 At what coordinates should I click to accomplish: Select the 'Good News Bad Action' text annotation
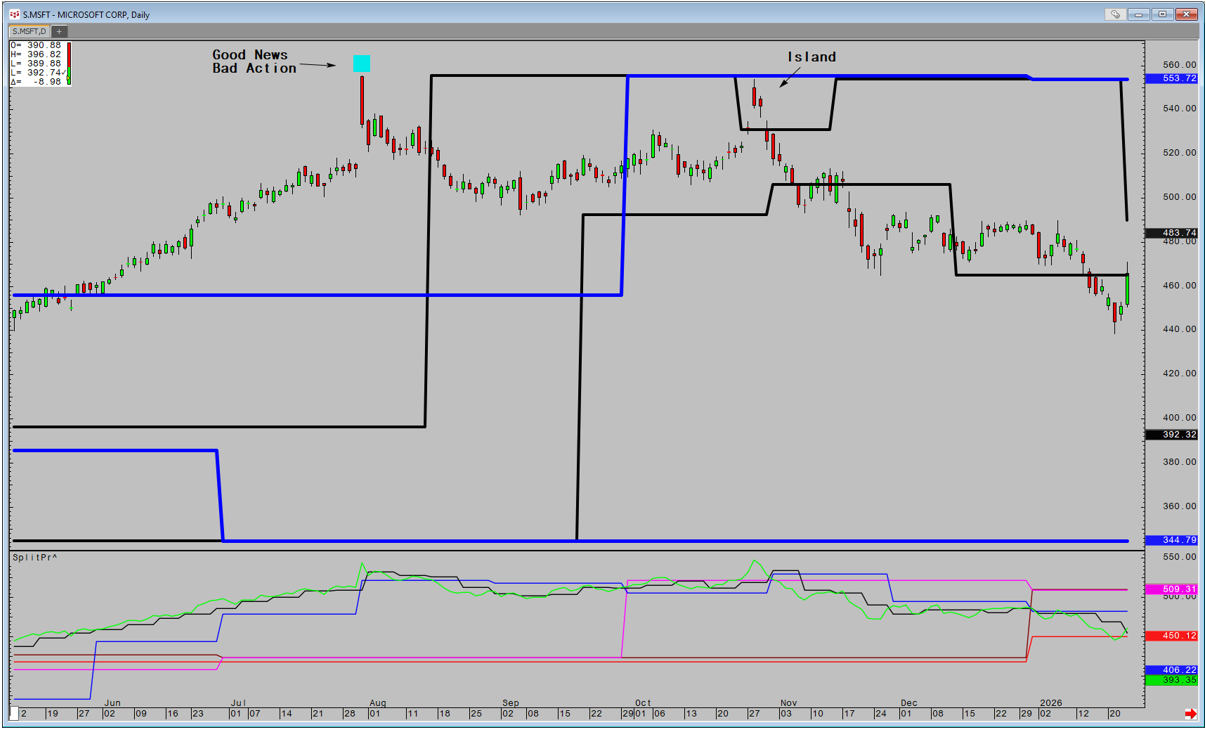pyautogui.click(x=254, y=62)
